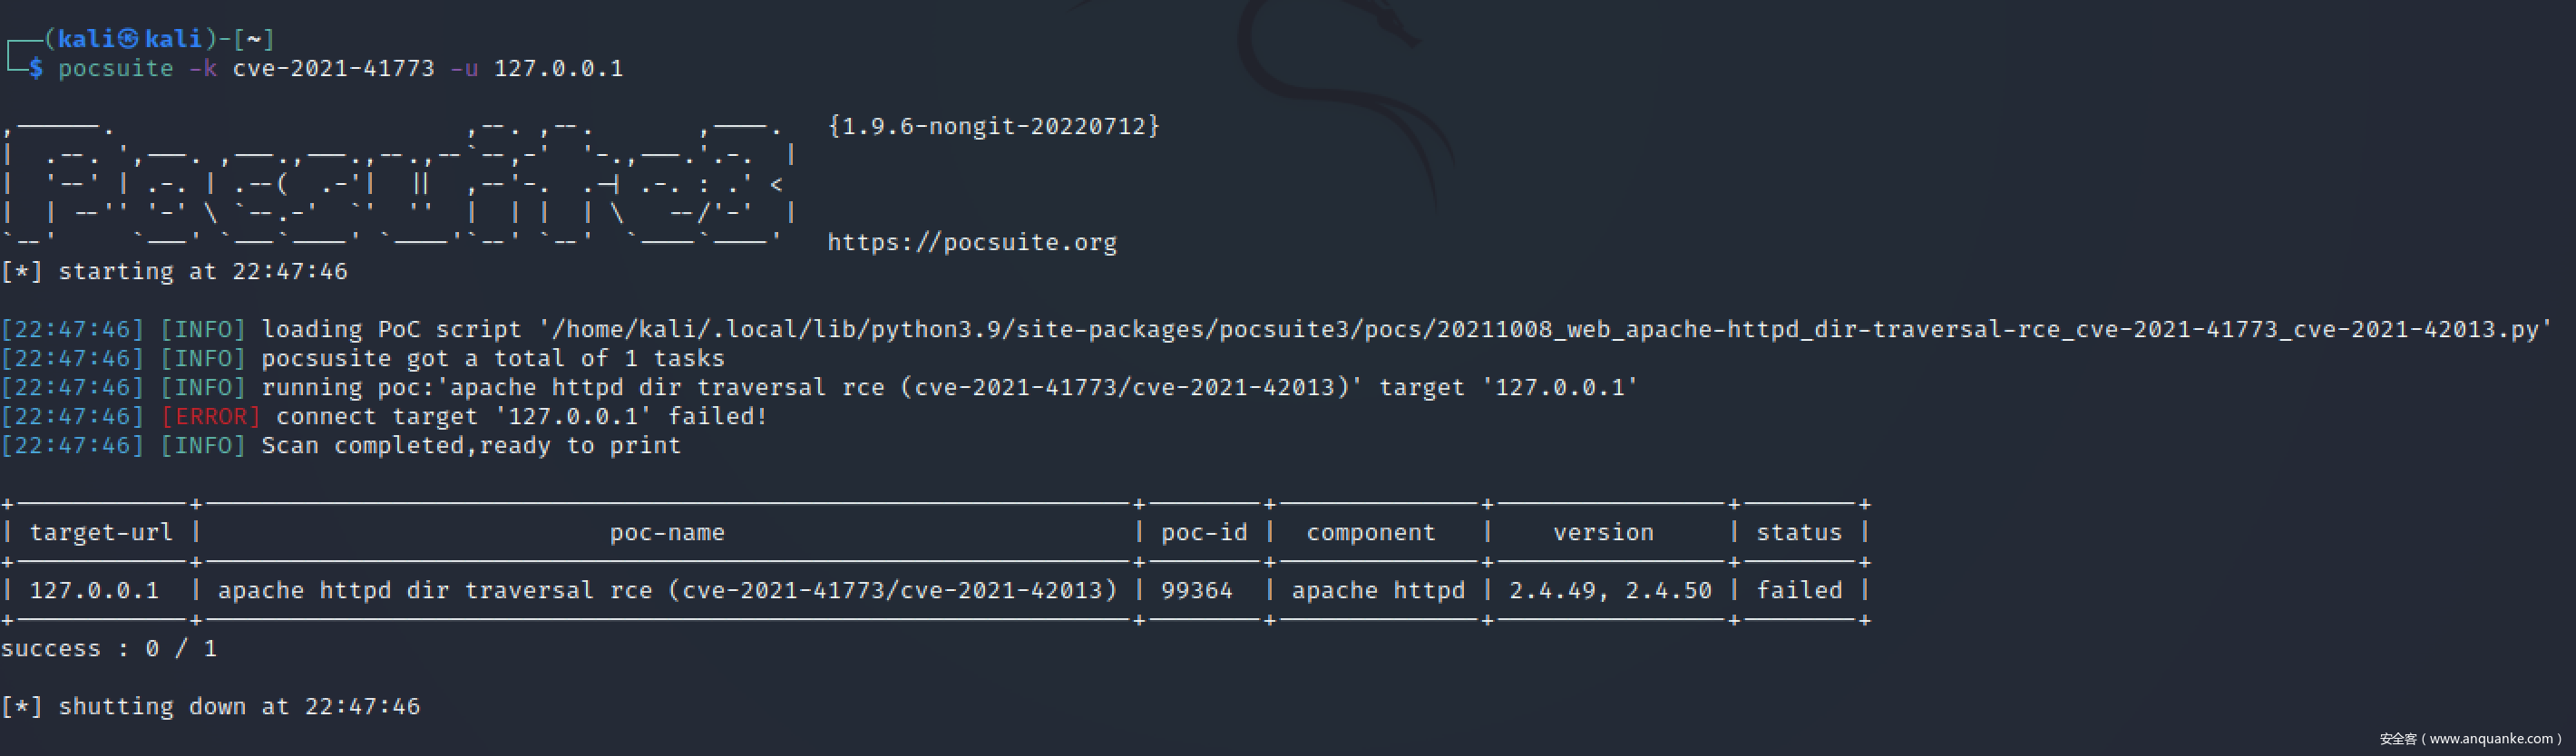This screenshot has height=756, width=2576.
Task: Click the -k flag in the command
Action: 203,69
